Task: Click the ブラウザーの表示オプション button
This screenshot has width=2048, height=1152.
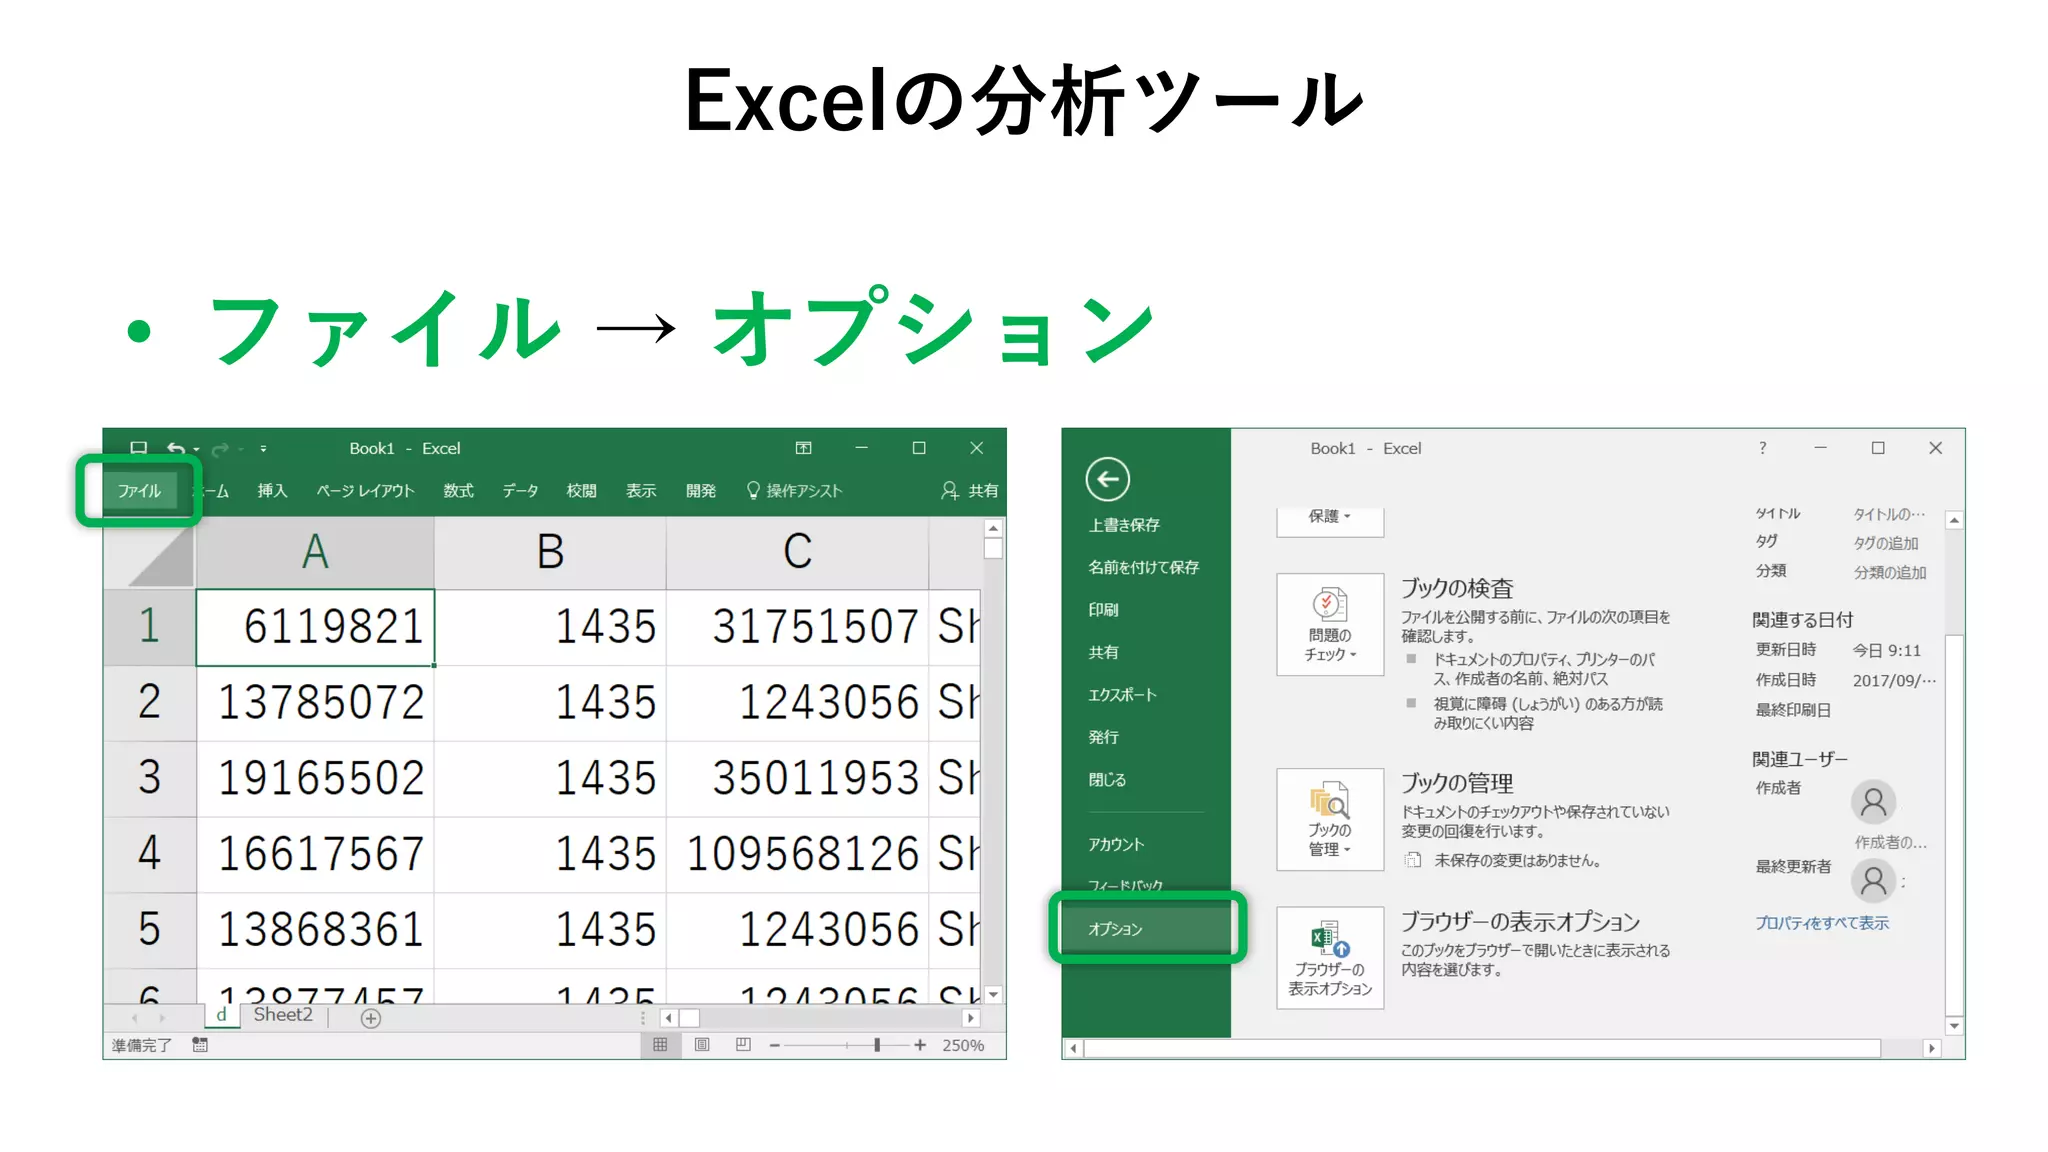Action: point(1330,958)
